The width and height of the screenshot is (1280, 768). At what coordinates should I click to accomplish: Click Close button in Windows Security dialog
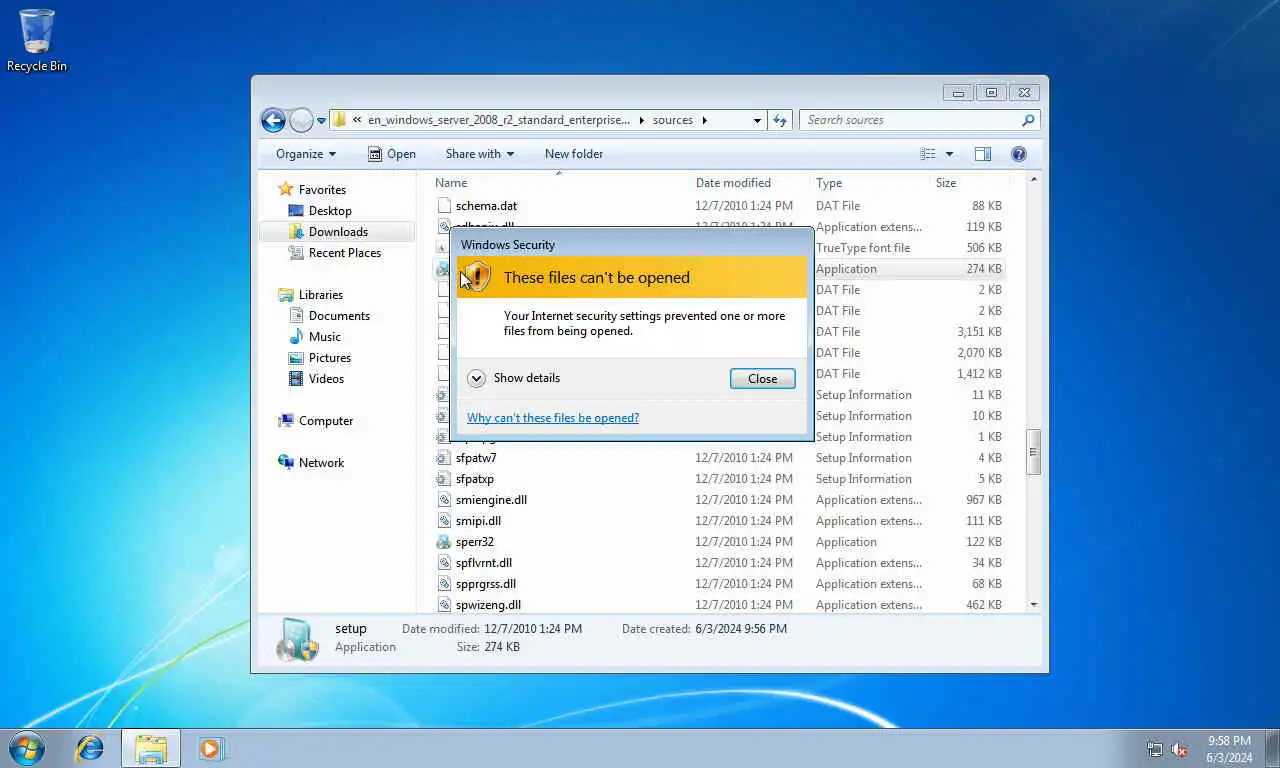click(762, 379)
